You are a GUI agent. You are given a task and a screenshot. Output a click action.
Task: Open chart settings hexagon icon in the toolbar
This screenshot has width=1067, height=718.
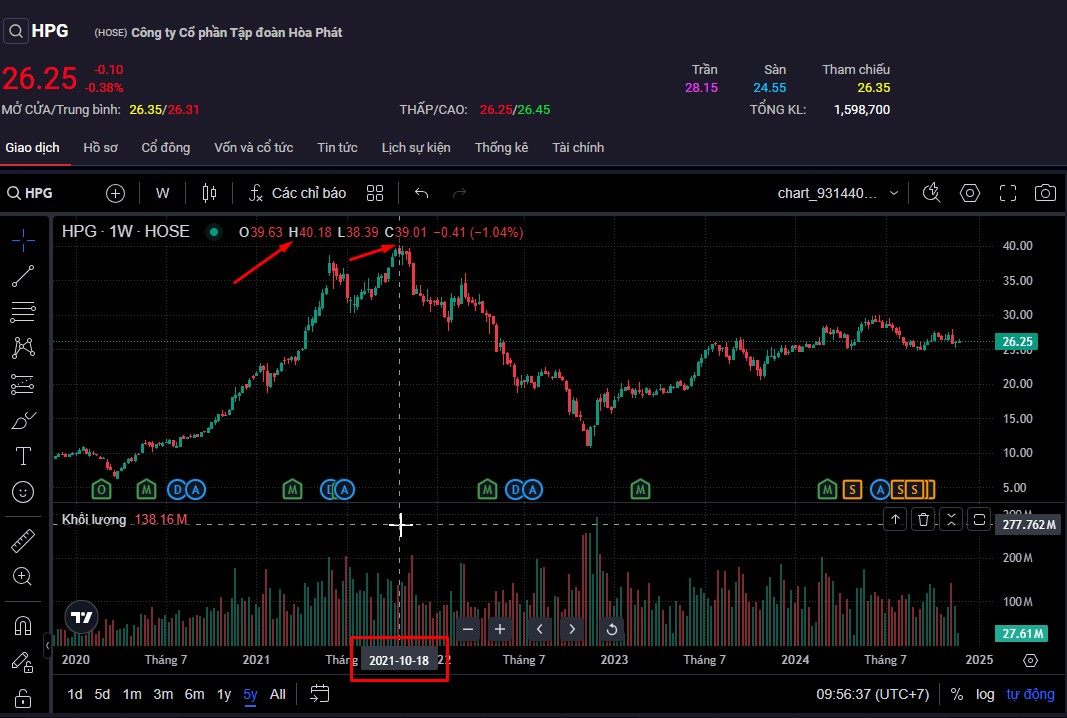pyautogui.click(x=970, y=193)
